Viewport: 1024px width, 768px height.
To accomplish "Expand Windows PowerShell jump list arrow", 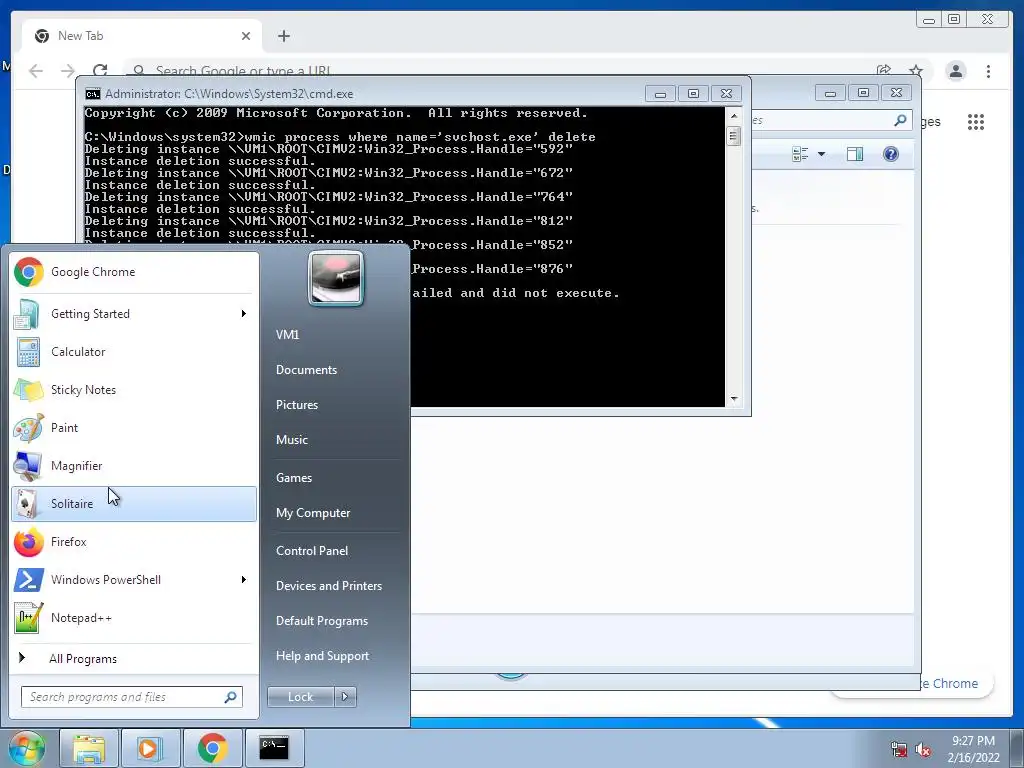I will tap(244, 579).
